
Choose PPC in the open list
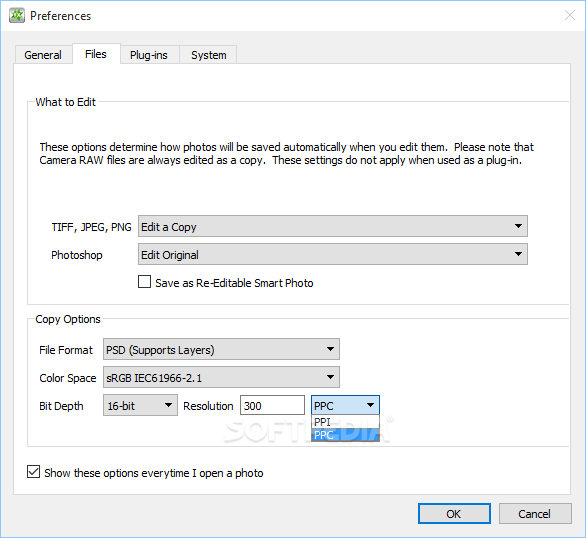pyautogui.click(x=345, y=435)
